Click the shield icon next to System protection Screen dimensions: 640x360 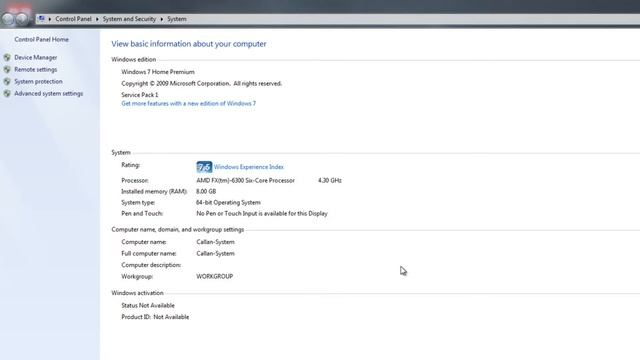pyautogui.click(x=7, y=82)
